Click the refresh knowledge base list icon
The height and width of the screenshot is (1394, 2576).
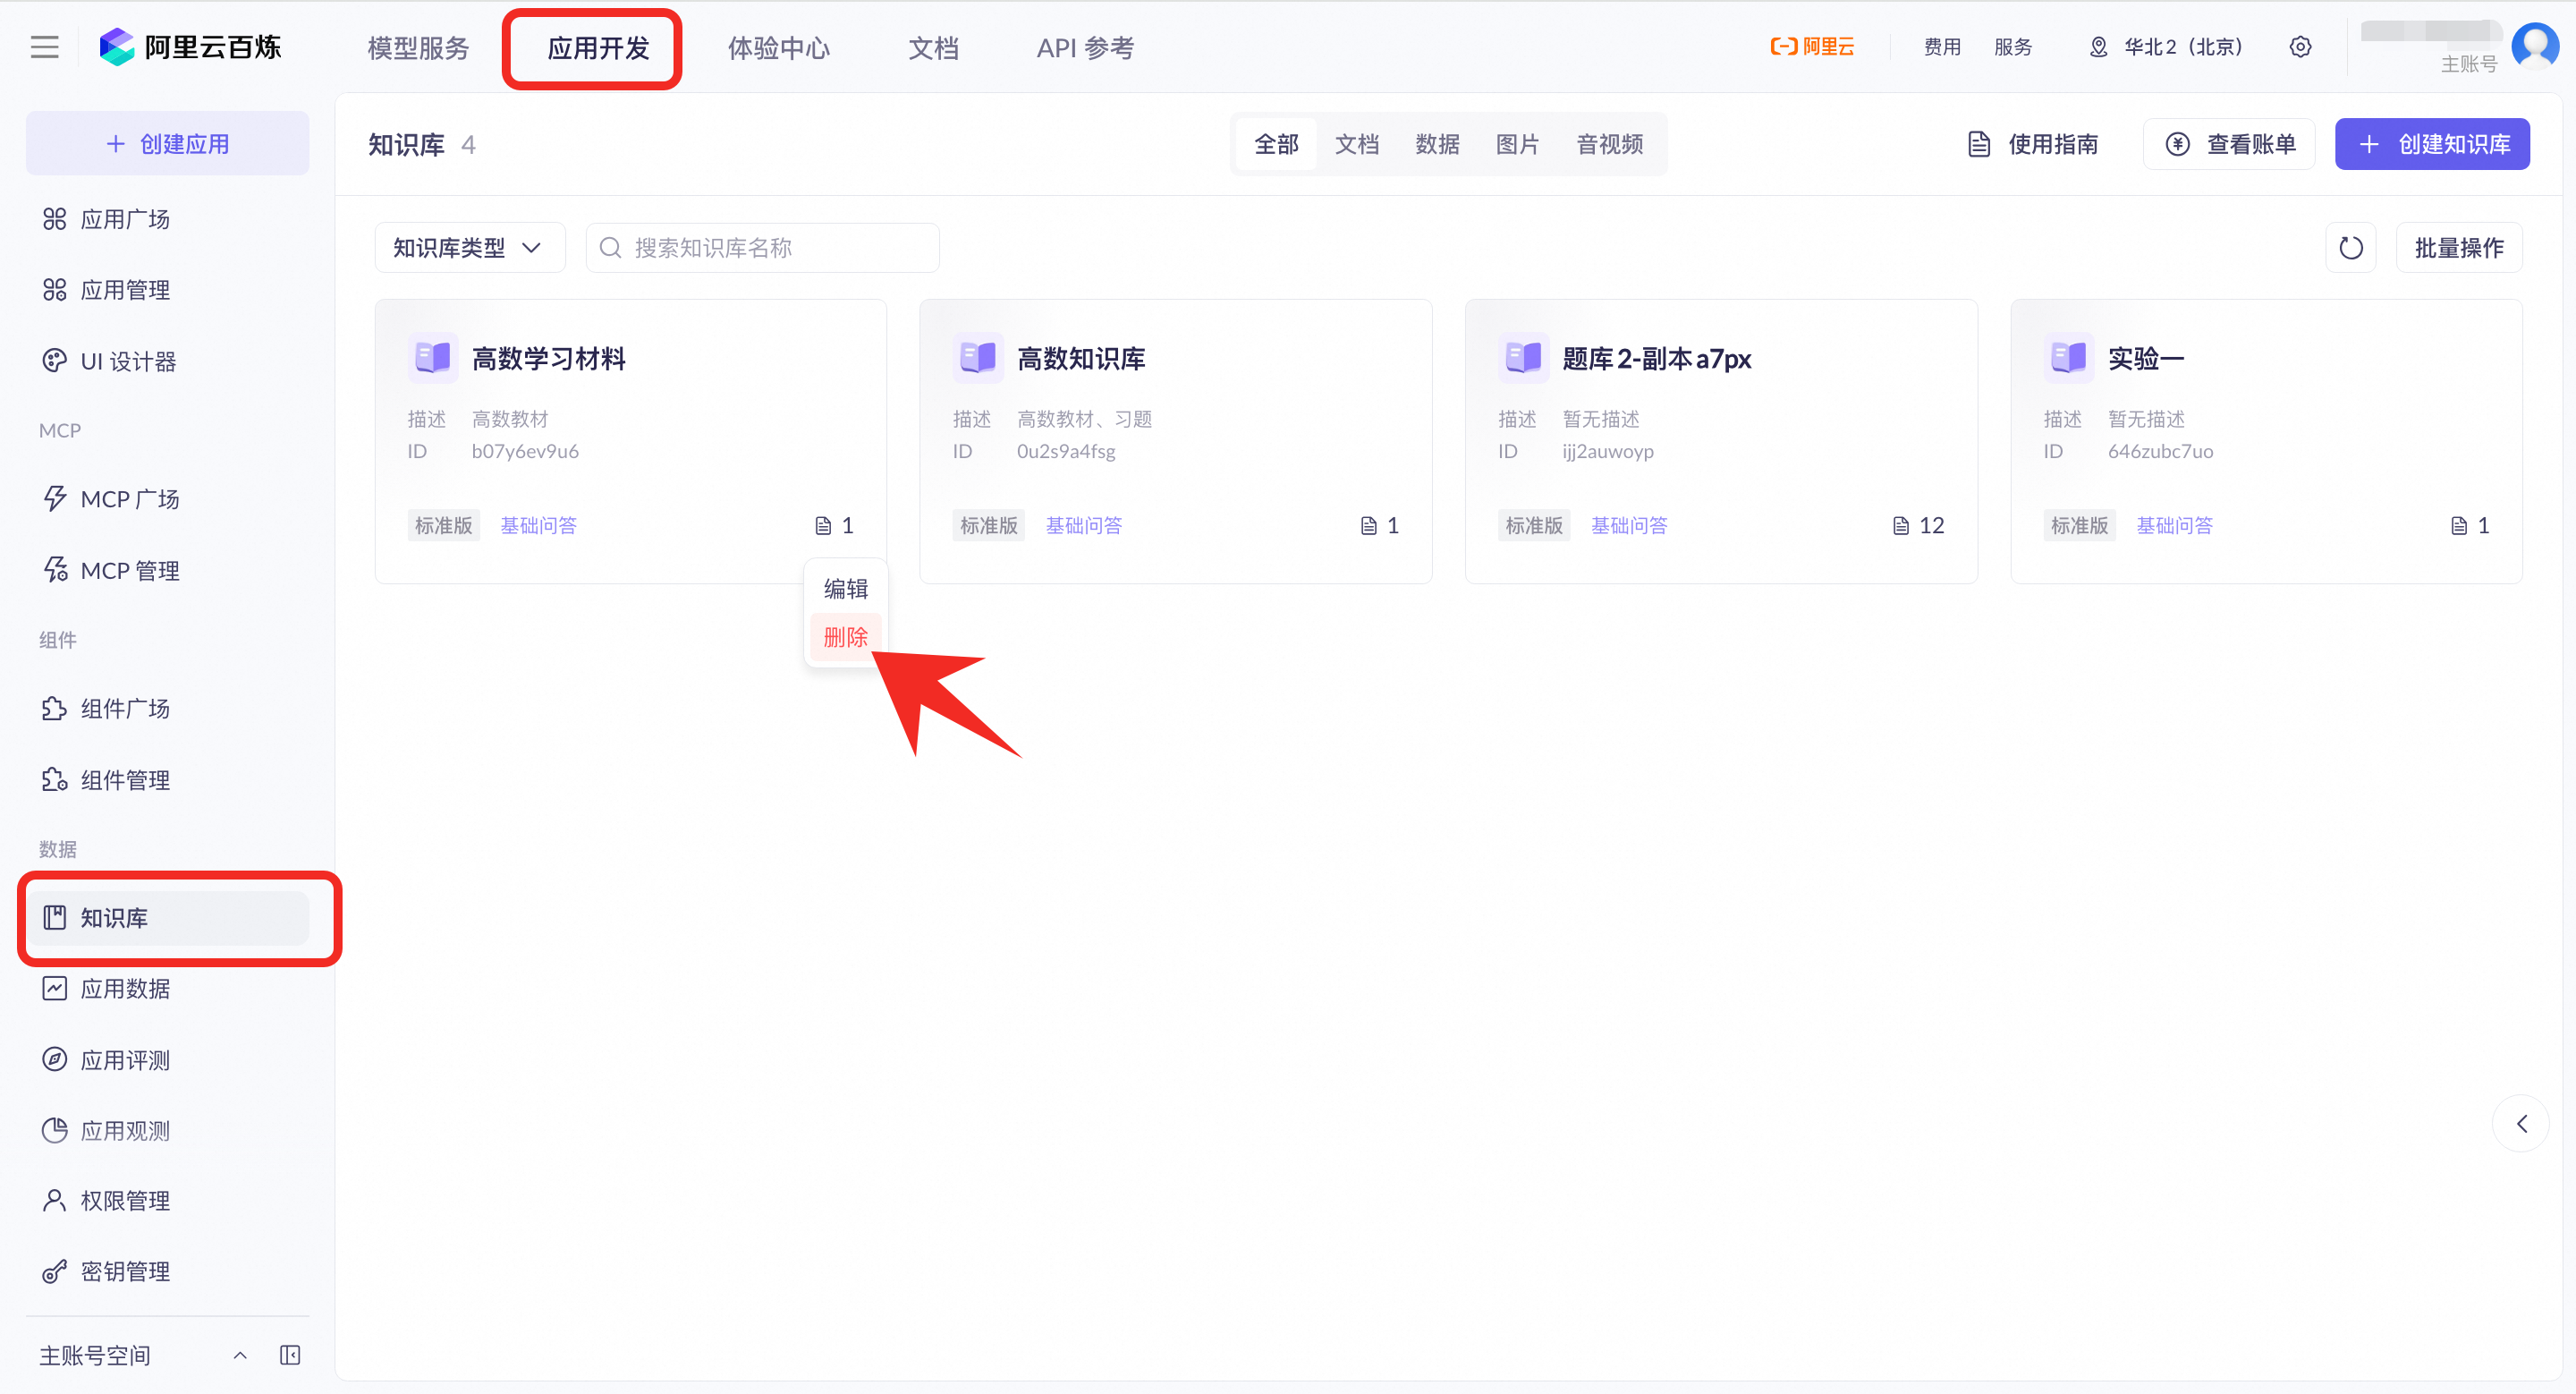coord(2350,247)
